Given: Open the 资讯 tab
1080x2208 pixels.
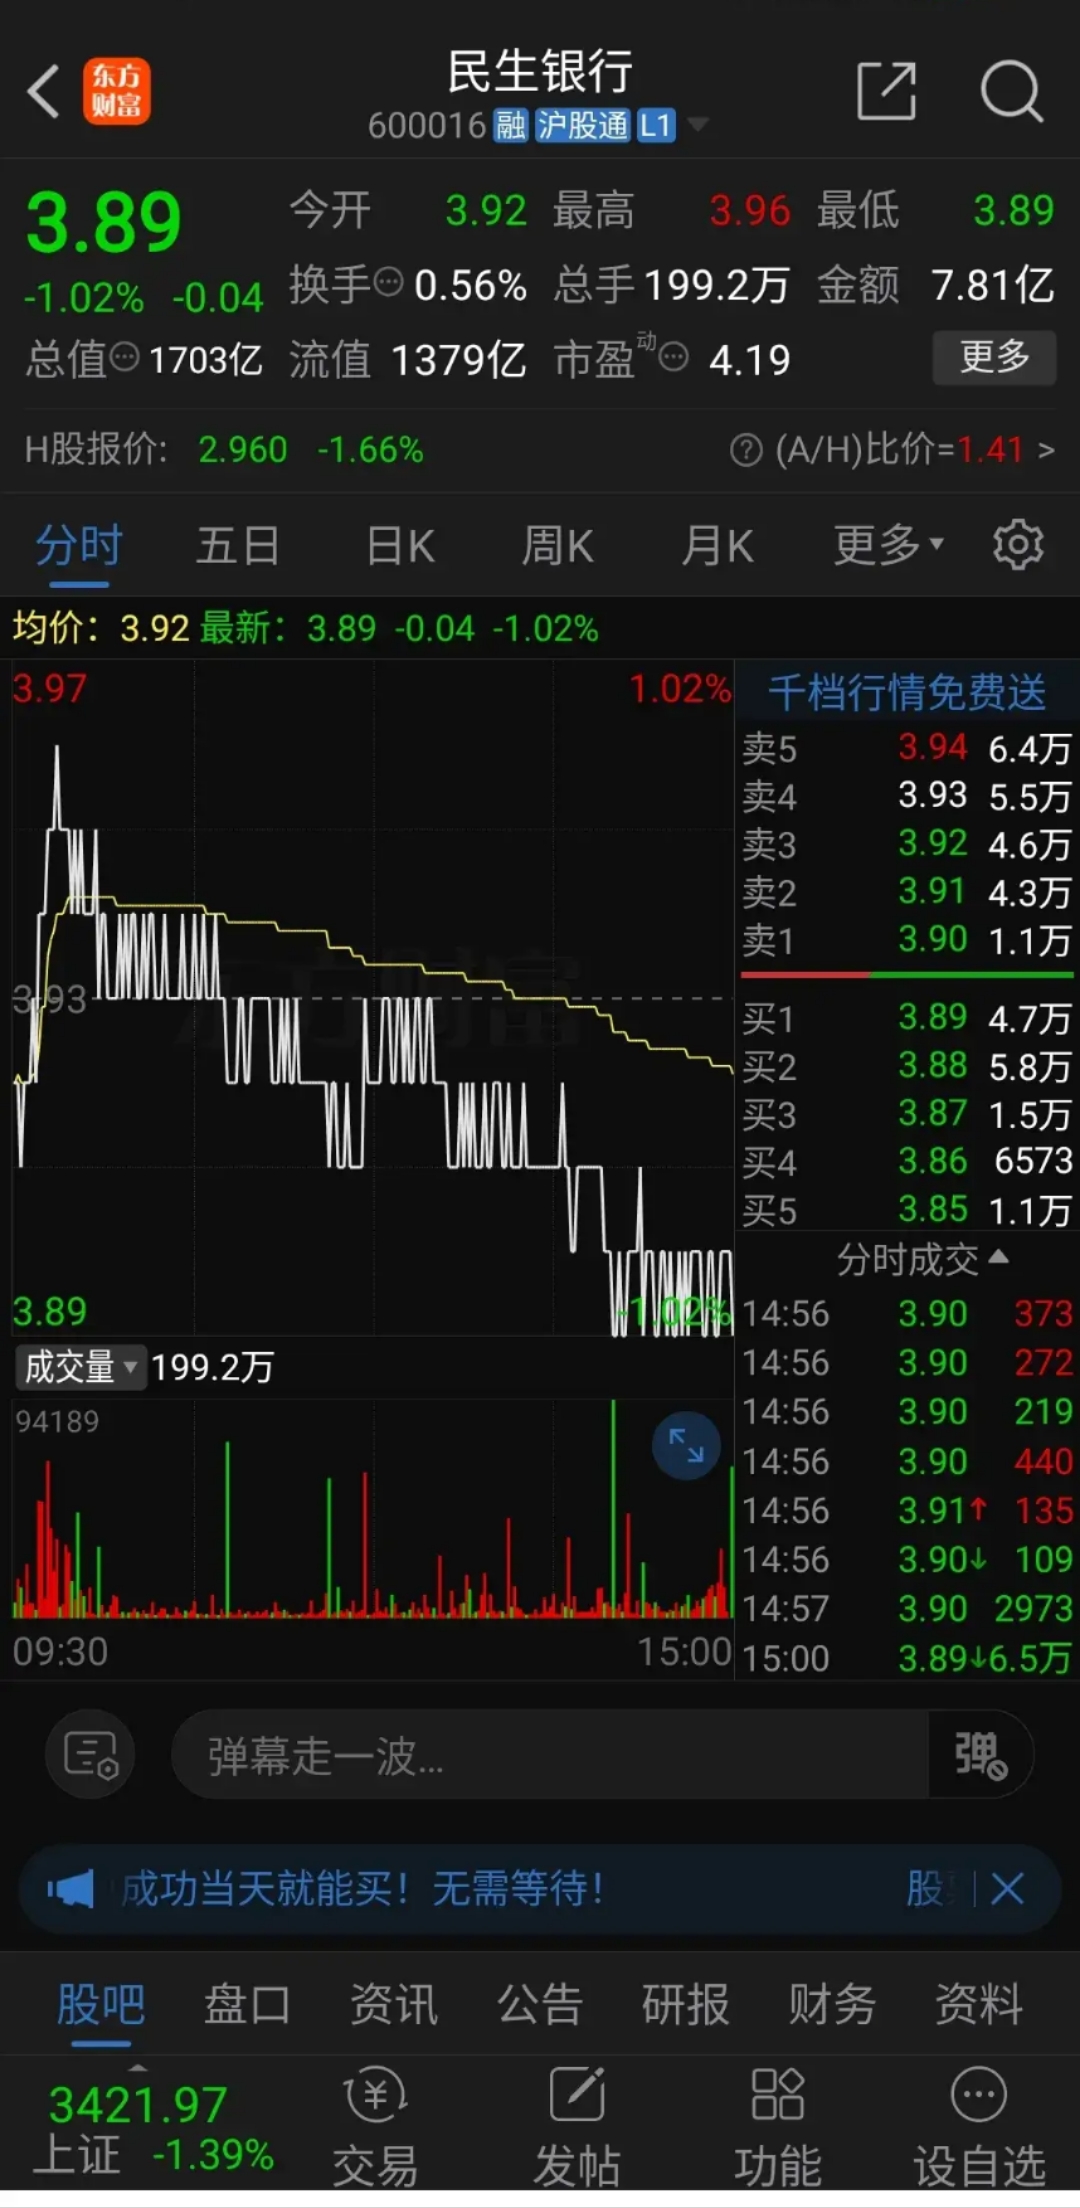Looking at the screenshot, I should (x=394, y=2004).
